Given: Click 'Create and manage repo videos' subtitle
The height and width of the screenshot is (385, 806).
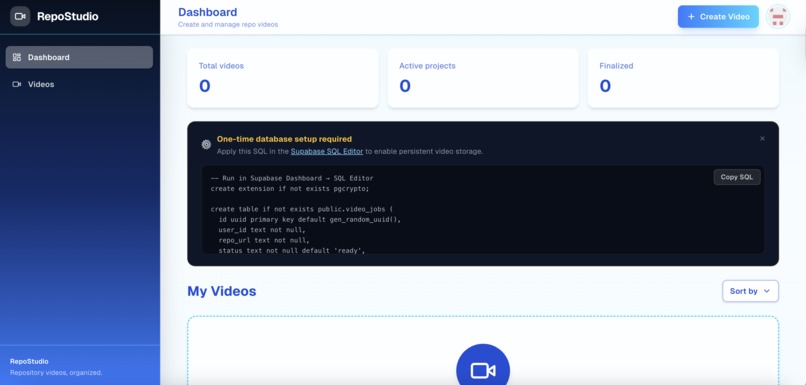Looking at the screenshot, I should (x=228, y=24).
